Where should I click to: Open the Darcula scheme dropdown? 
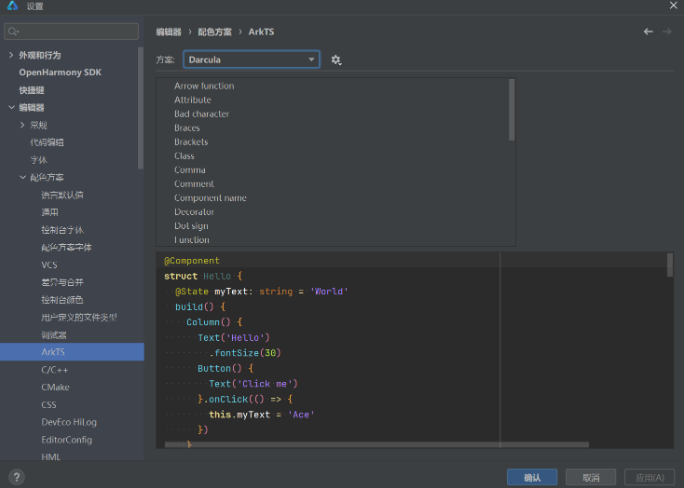(251, 59)
